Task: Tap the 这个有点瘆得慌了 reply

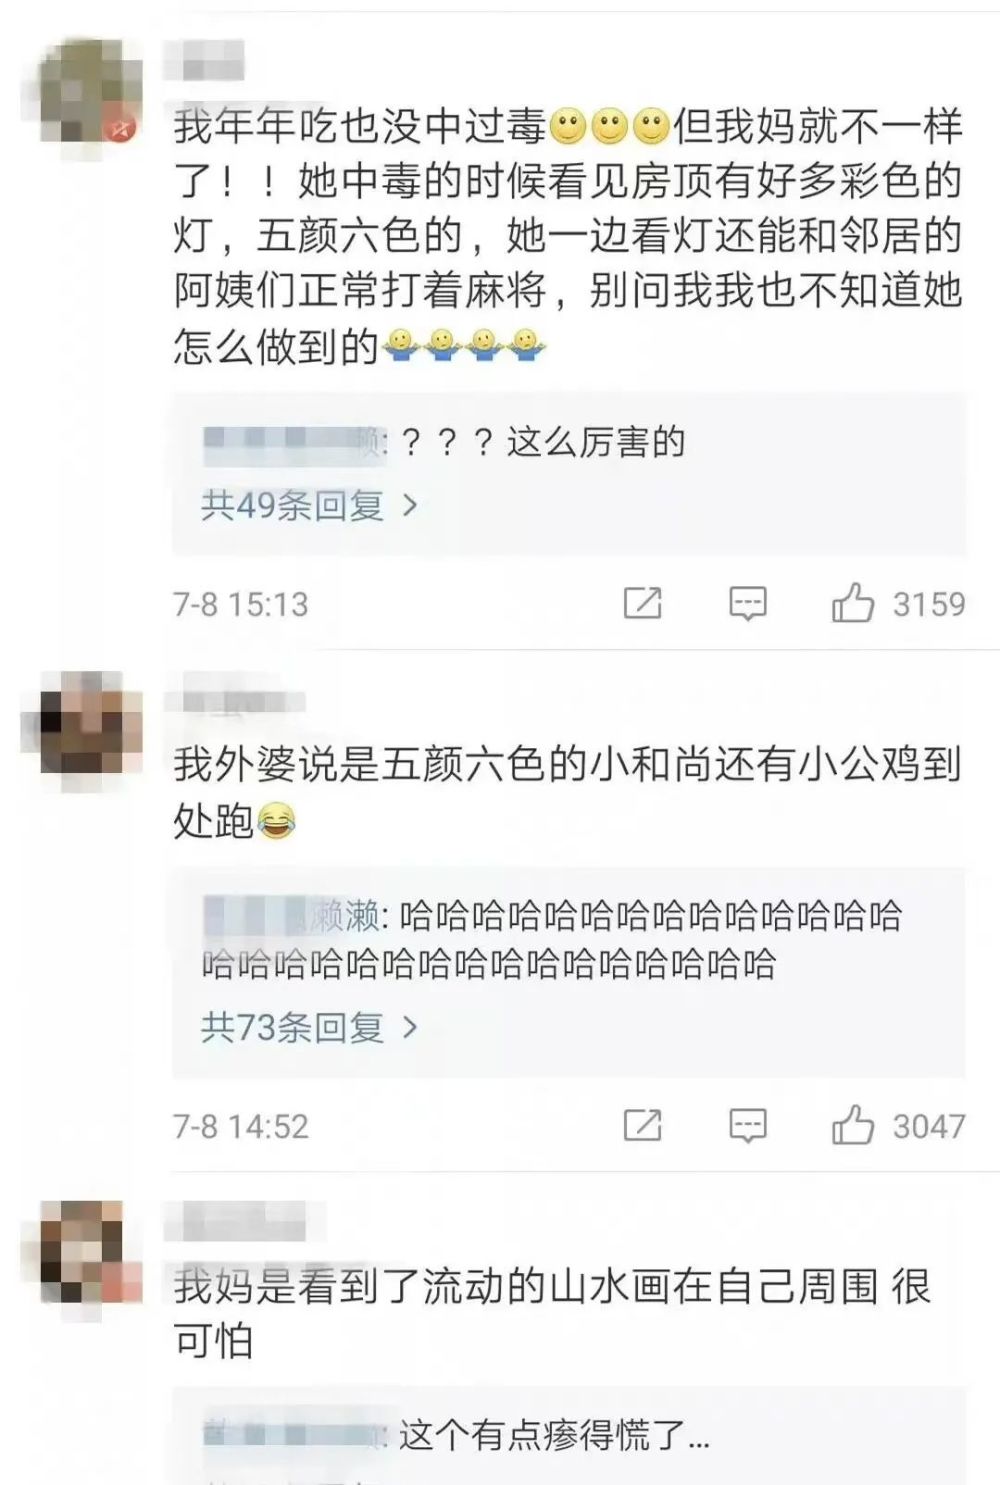Action: (x=554, y=1435)
